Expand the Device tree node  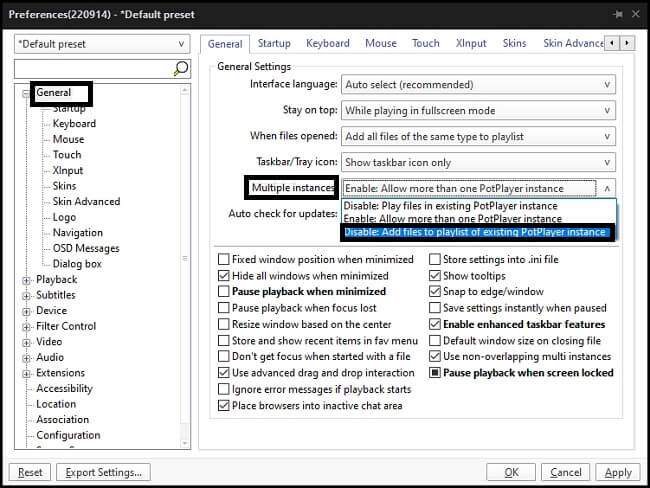coord(27,311)
